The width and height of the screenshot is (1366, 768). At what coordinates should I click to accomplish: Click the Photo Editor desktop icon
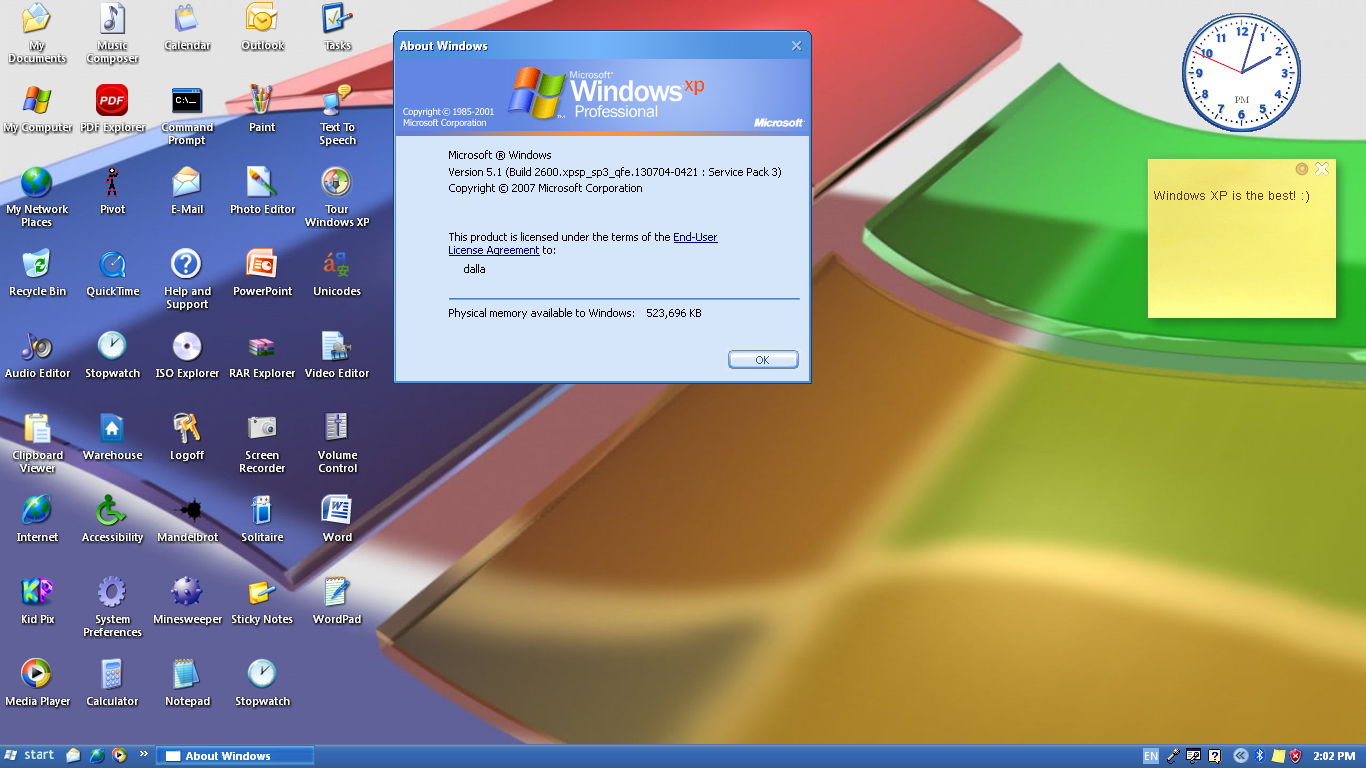point(262,191)
